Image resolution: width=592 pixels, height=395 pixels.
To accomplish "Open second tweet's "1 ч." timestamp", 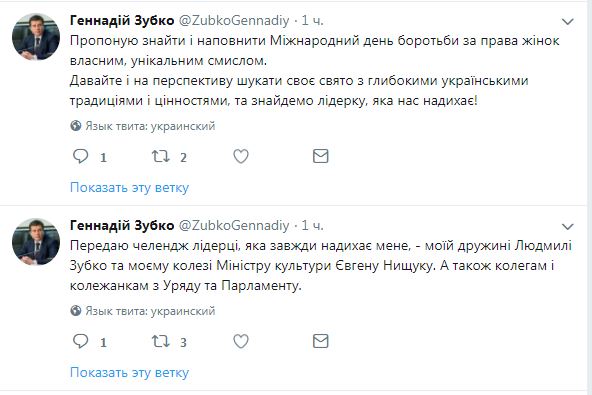I will pyautogui.click(x=312, y=225).
